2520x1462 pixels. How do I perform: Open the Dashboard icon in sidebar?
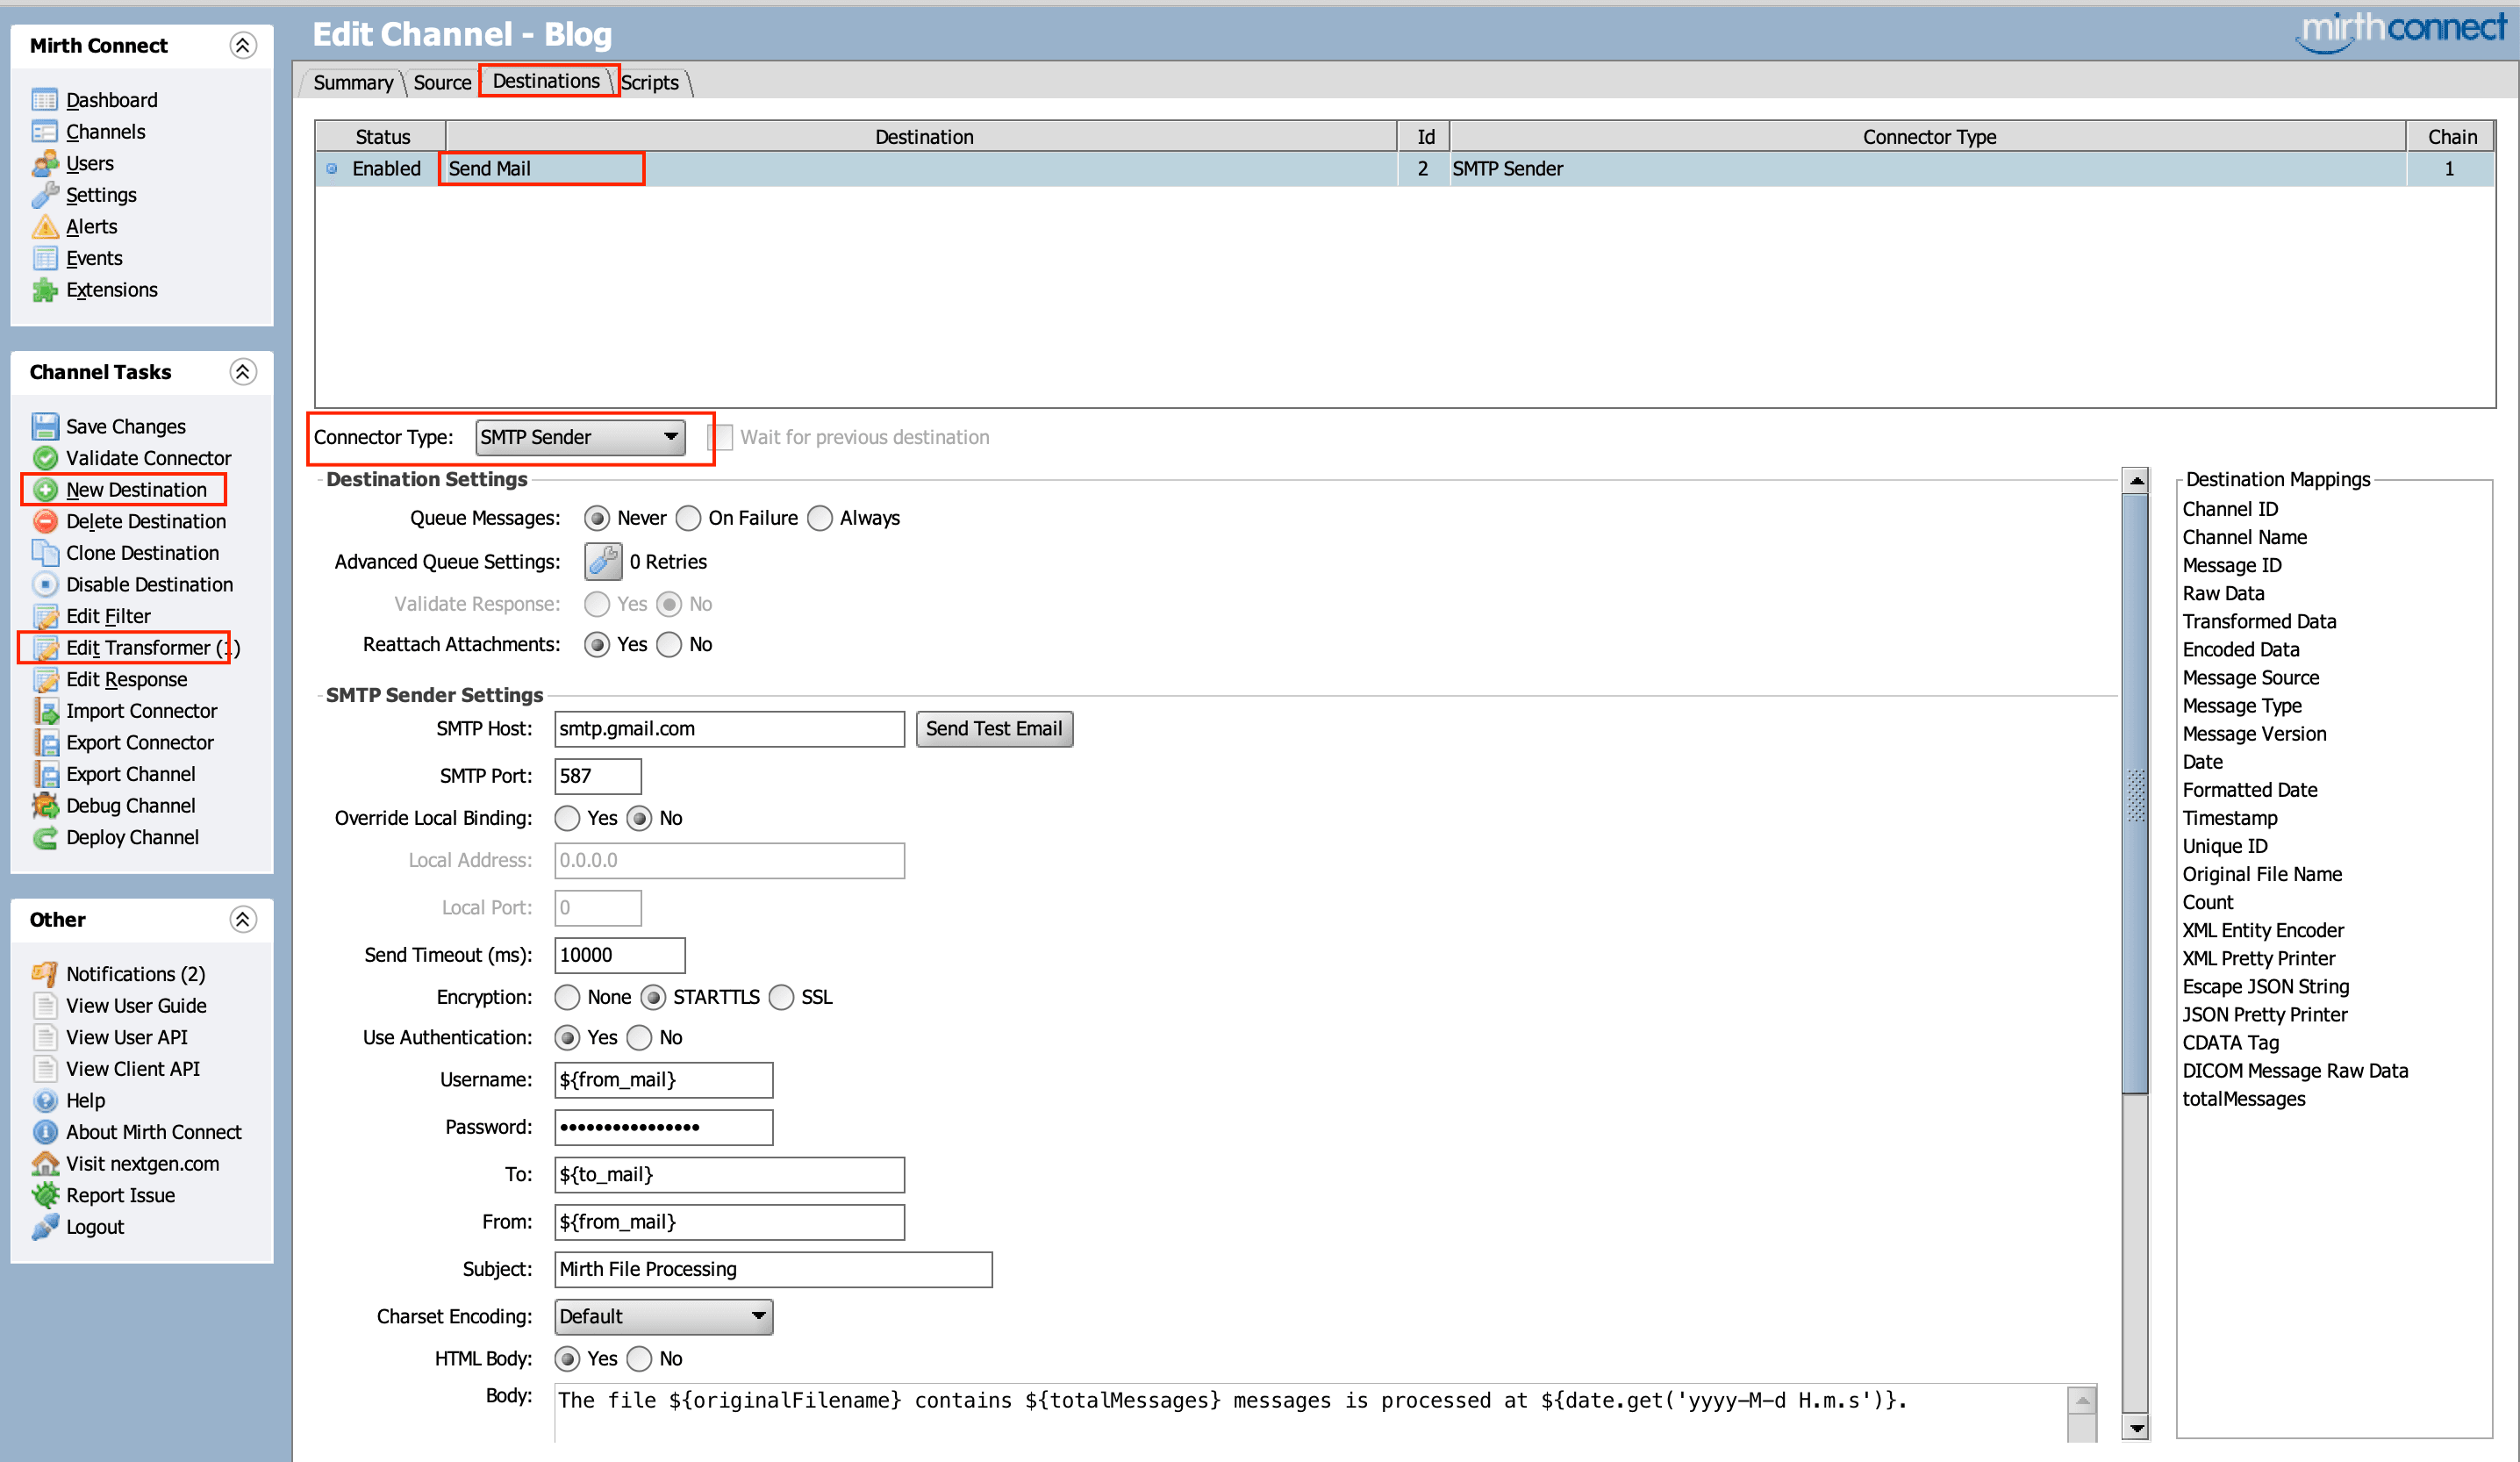(45, 100)
